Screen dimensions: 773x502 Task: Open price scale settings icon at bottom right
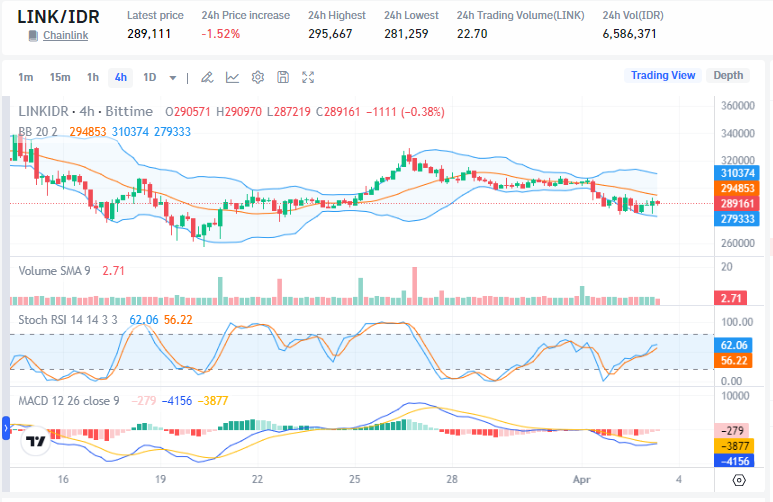point(739,480)
